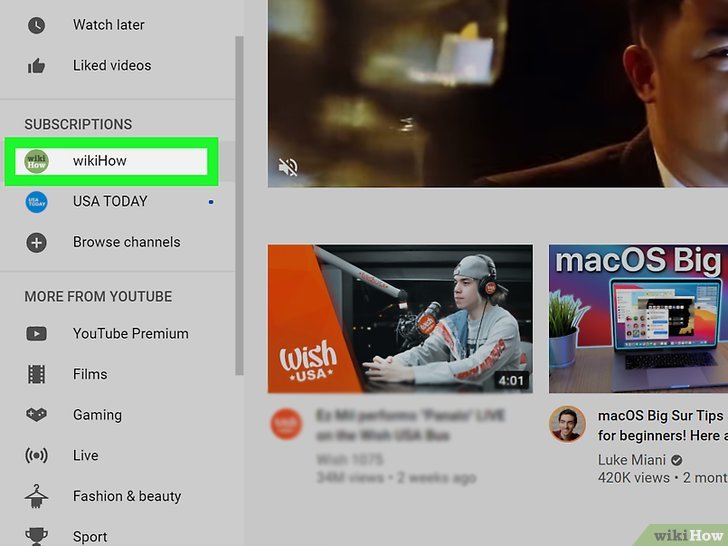Open the macOS Big Sur Tips video title
Viewport: 728px width, 546px height.
[x=663, y=425]
